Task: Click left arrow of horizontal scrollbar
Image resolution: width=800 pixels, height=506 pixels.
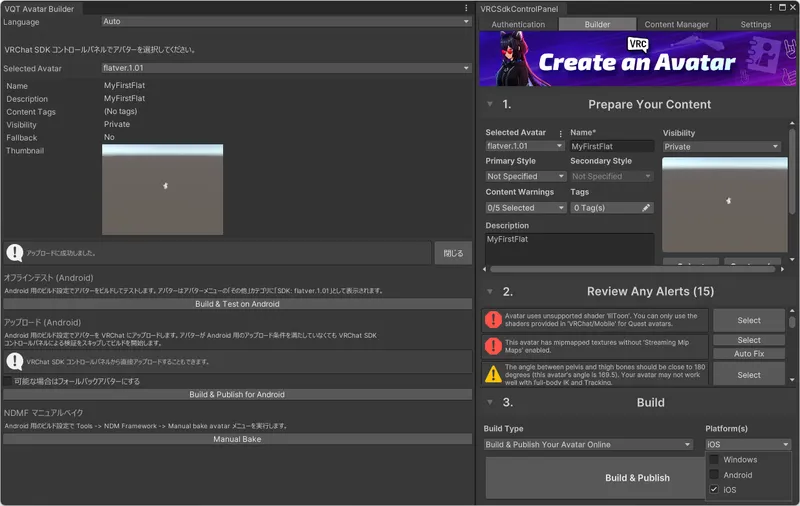Action: pos(485,269)
